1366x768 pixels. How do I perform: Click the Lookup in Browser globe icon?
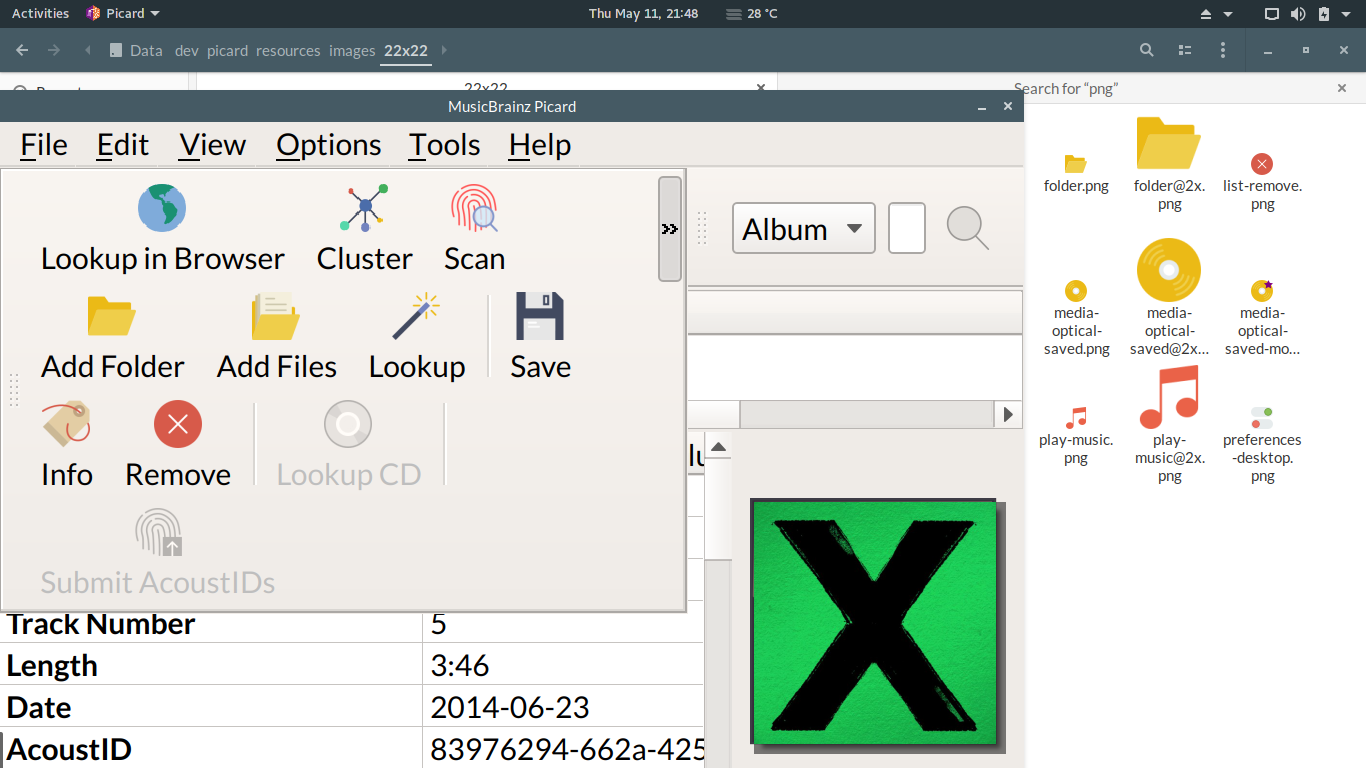(x=162, y=208)
